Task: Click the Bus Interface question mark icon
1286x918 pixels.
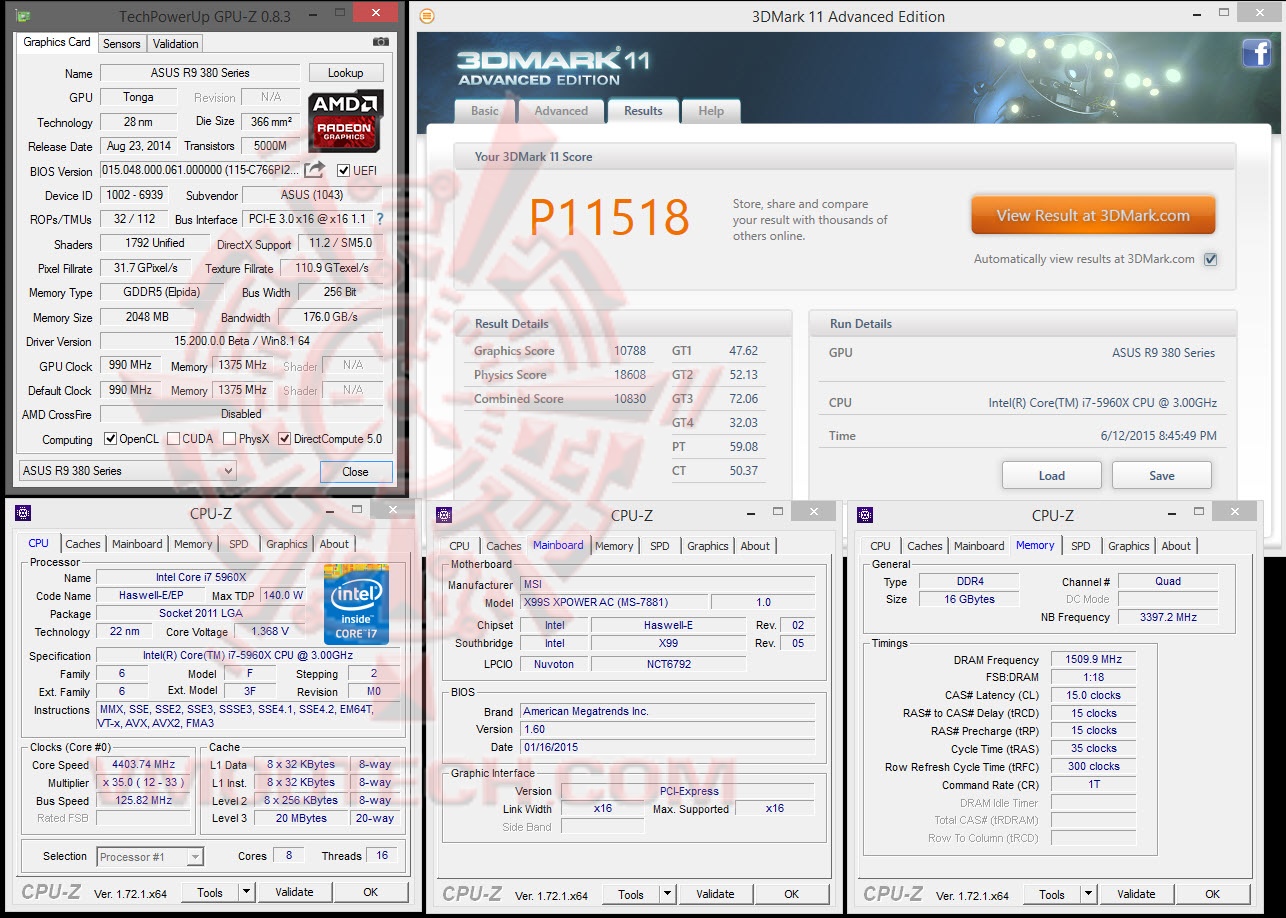Action: [x=379, y=219]
